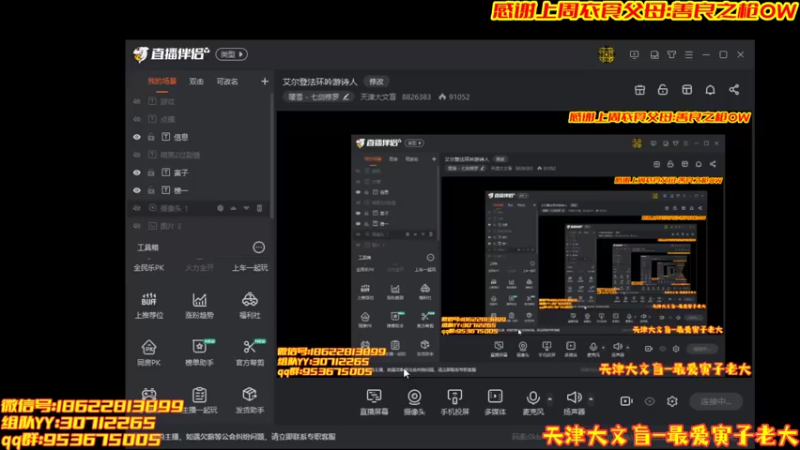The image size is (800, 450).
Task: Open the 官方帮剪 scissors tool
Action: coord(249,353)
